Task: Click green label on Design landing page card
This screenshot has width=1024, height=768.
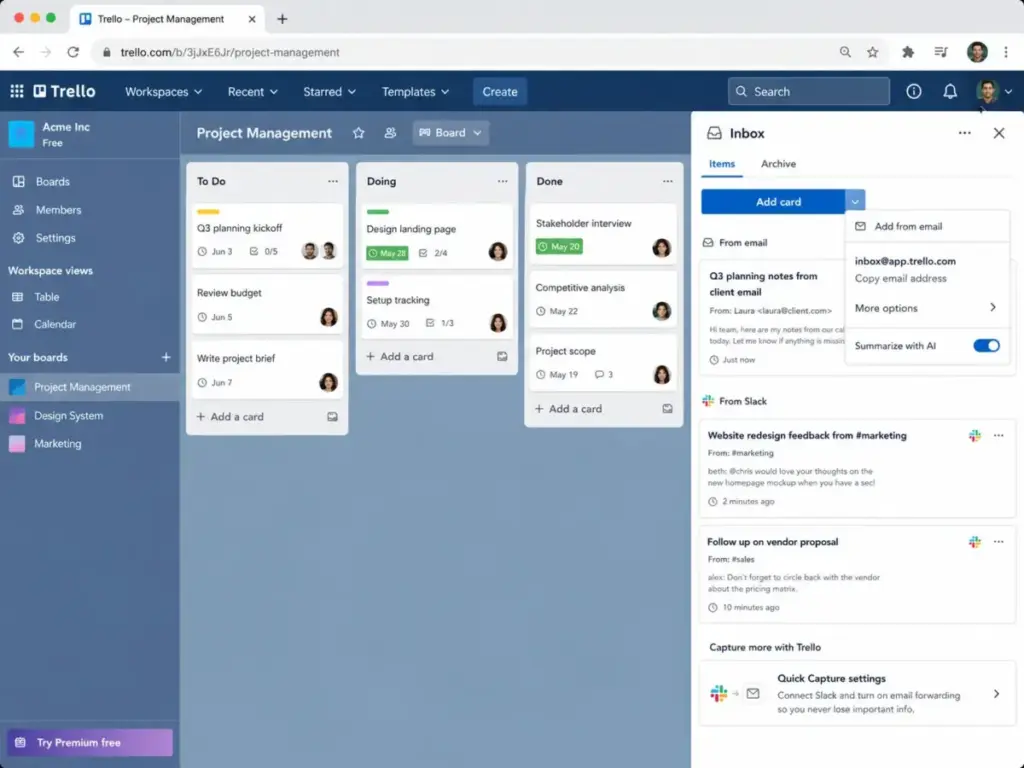Action: 377,212
